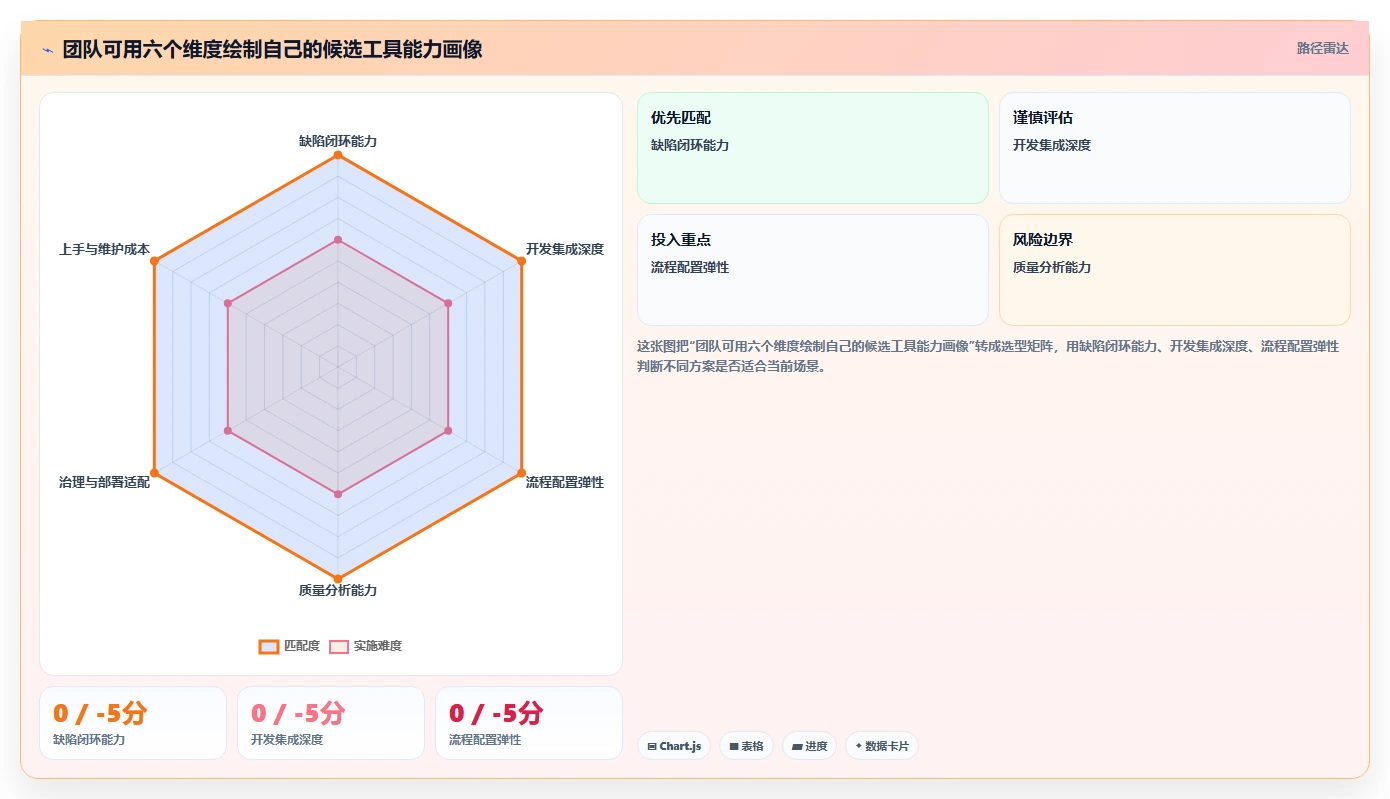1390x799 pixels.
Task: Open the 谨慎评估 card
Action: 1175,148
